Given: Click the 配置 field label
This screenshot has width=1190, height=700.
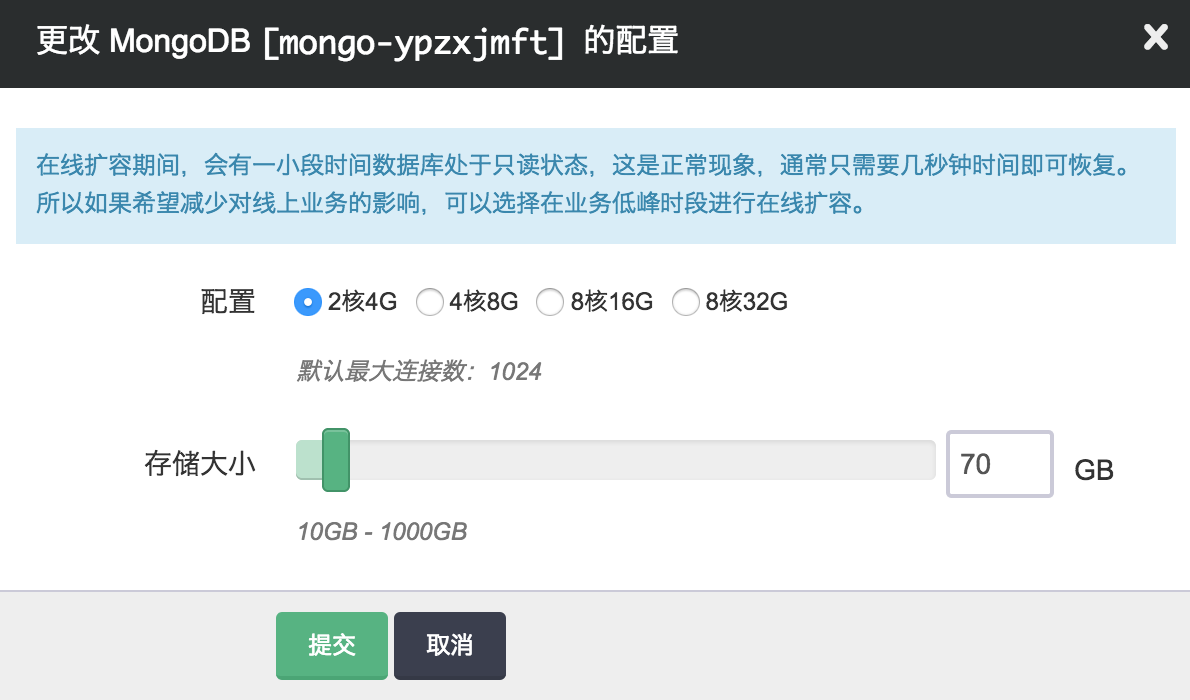Looking at the screenshot, I should (x=228, y=302).
